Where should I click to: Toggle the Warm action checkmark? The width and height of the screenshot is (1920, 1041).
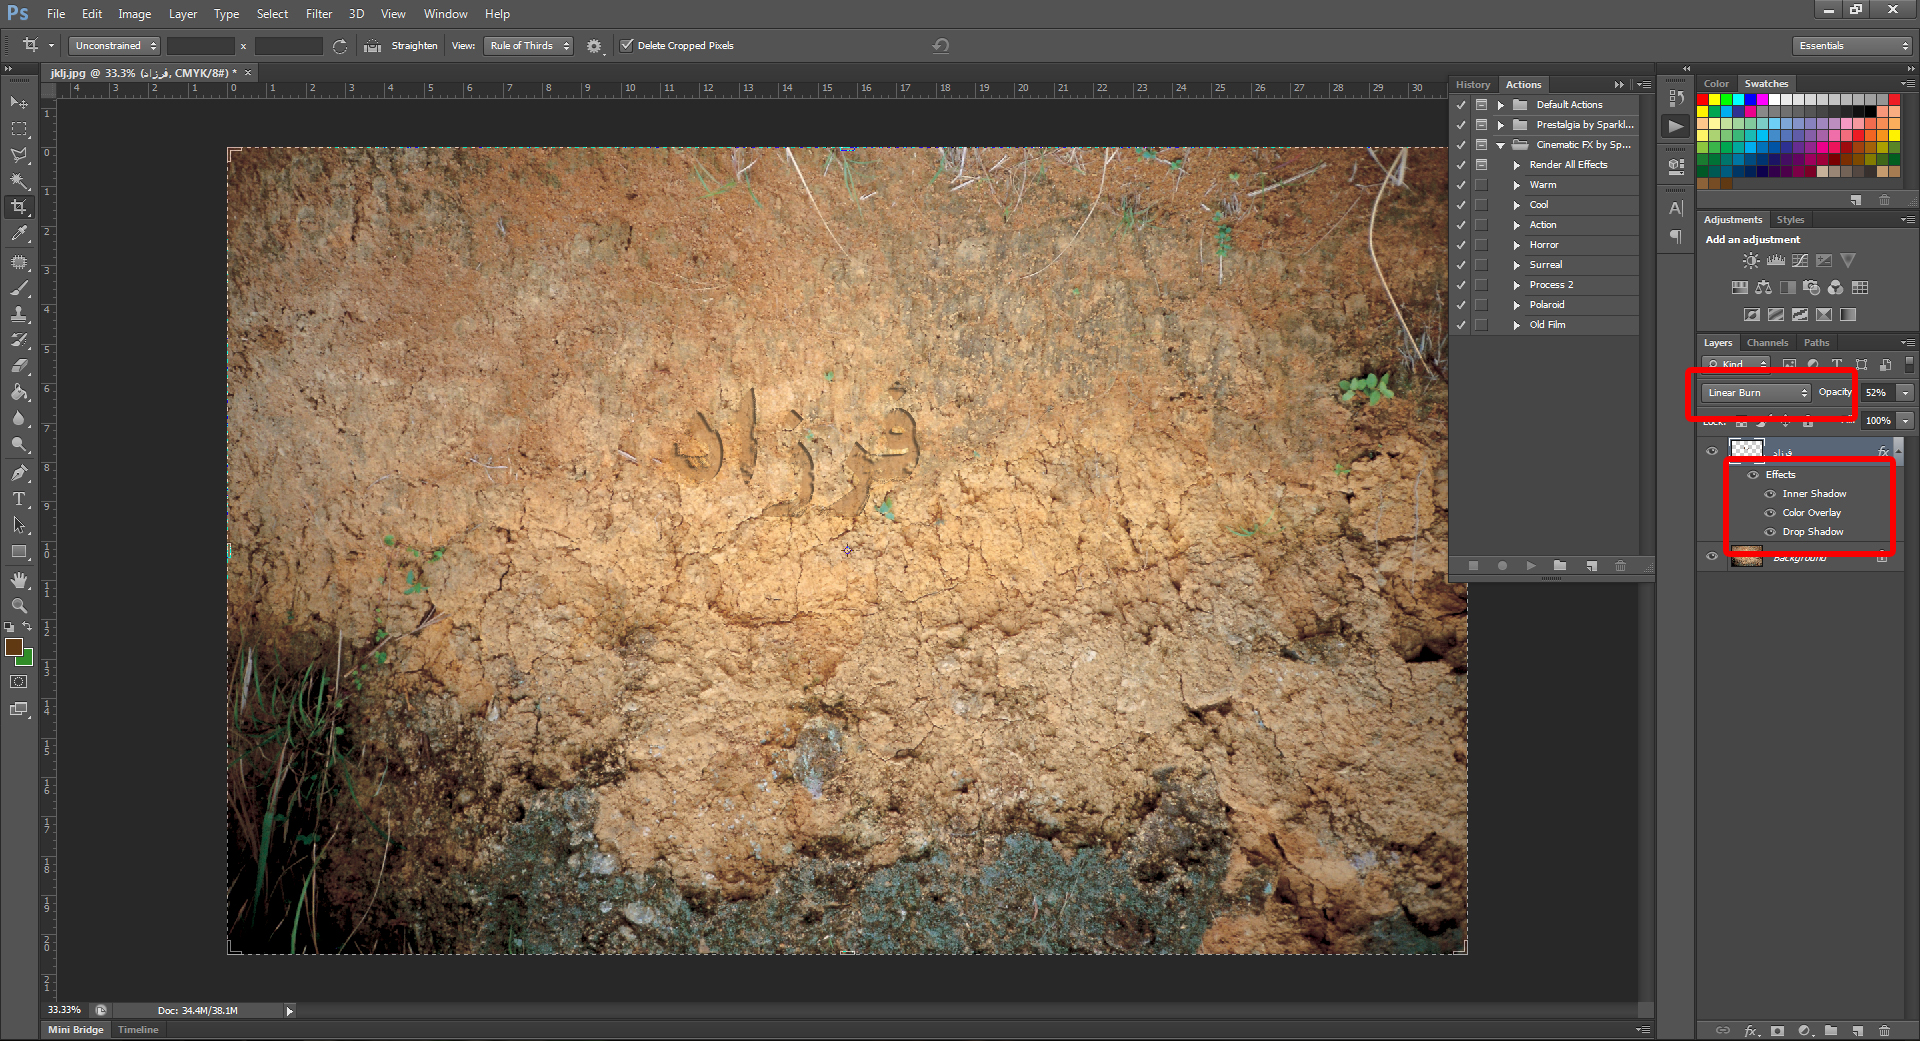(x=1461, y=185)
